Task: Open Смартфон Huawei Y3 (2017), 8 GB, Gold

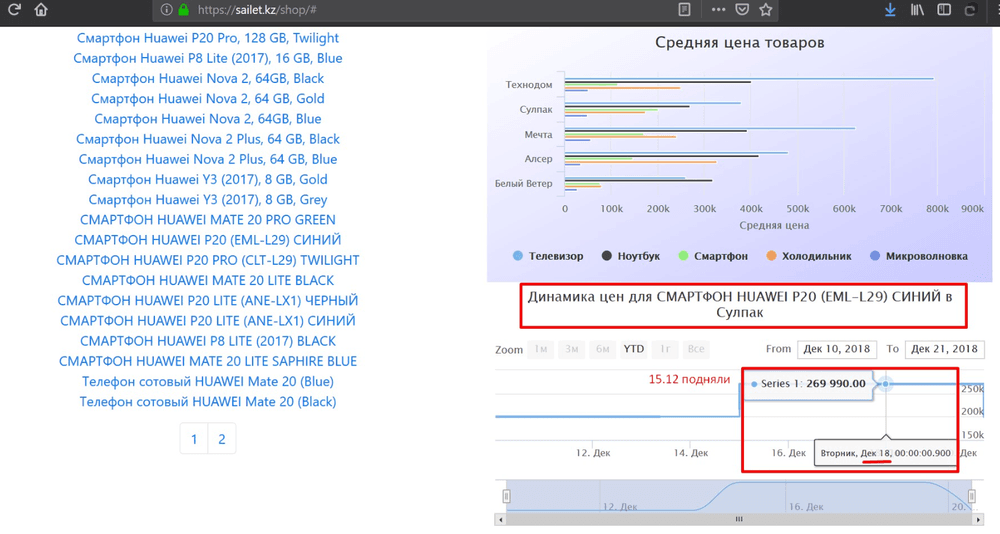Action: coord(208,179)
